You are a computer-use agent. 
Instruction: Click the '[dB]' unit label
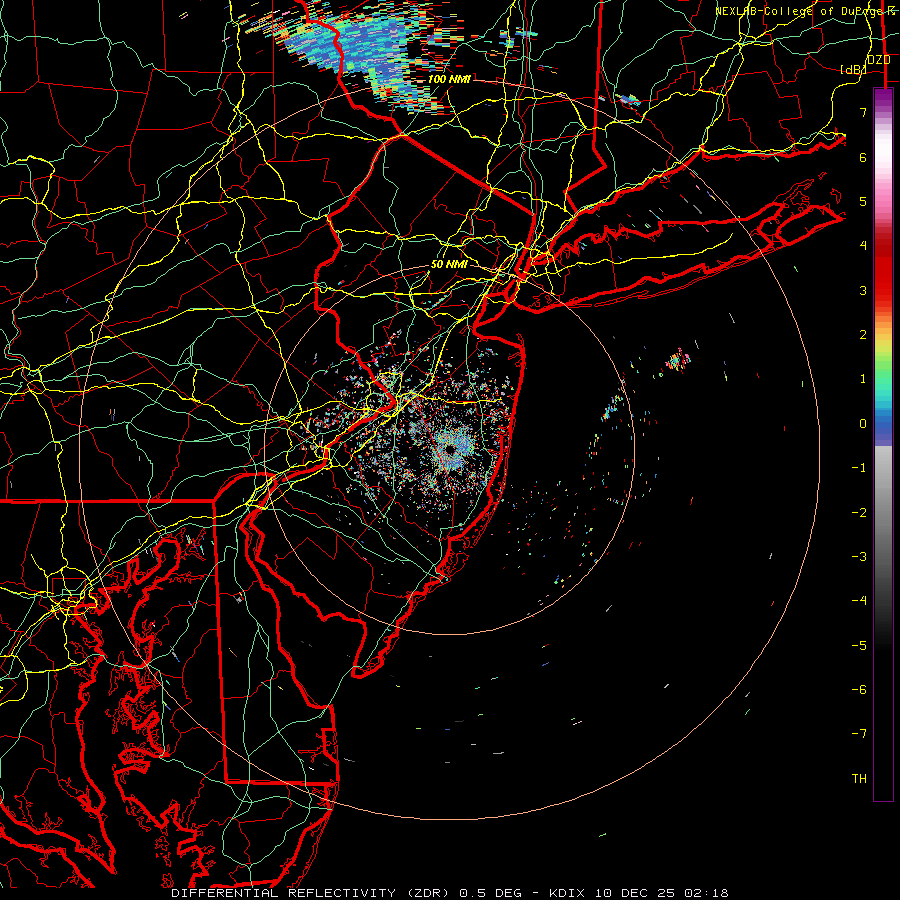(x=853, y=69)
